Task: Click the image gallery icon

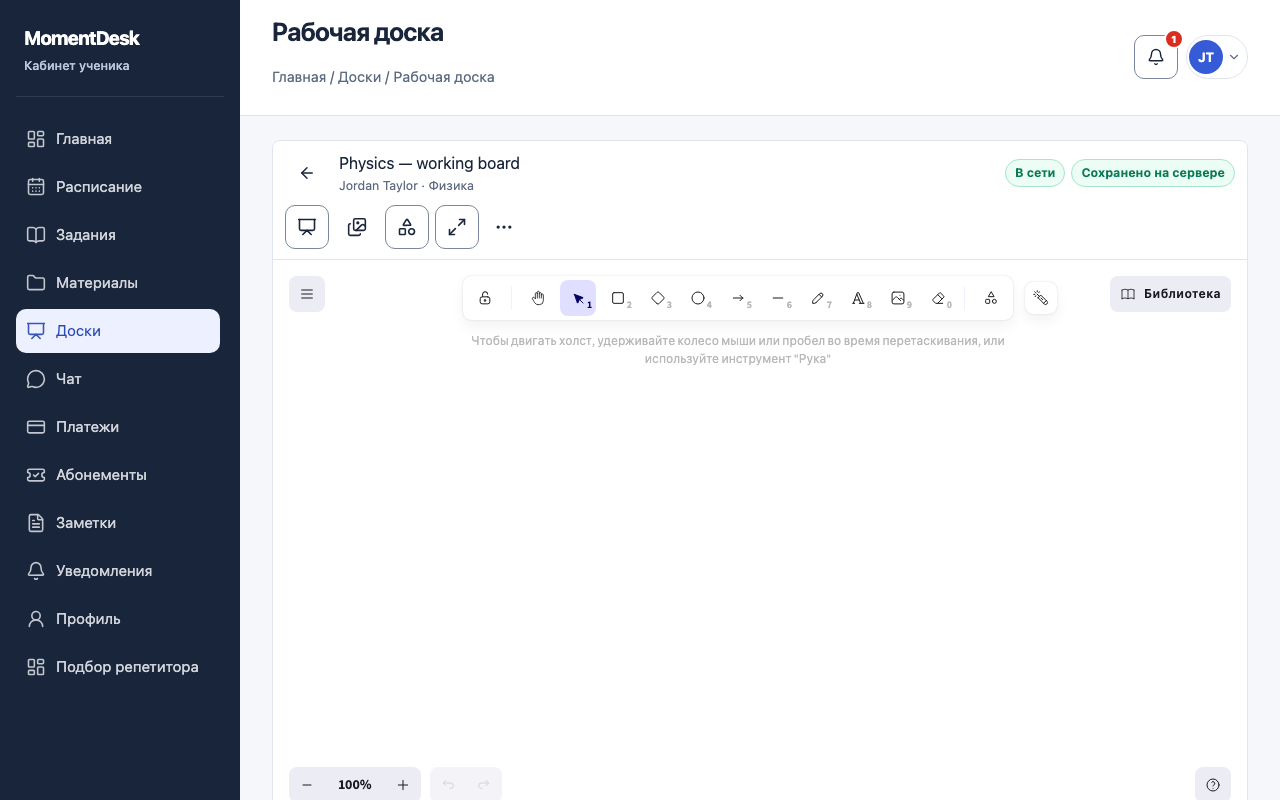Action: (x=357, y=227)
